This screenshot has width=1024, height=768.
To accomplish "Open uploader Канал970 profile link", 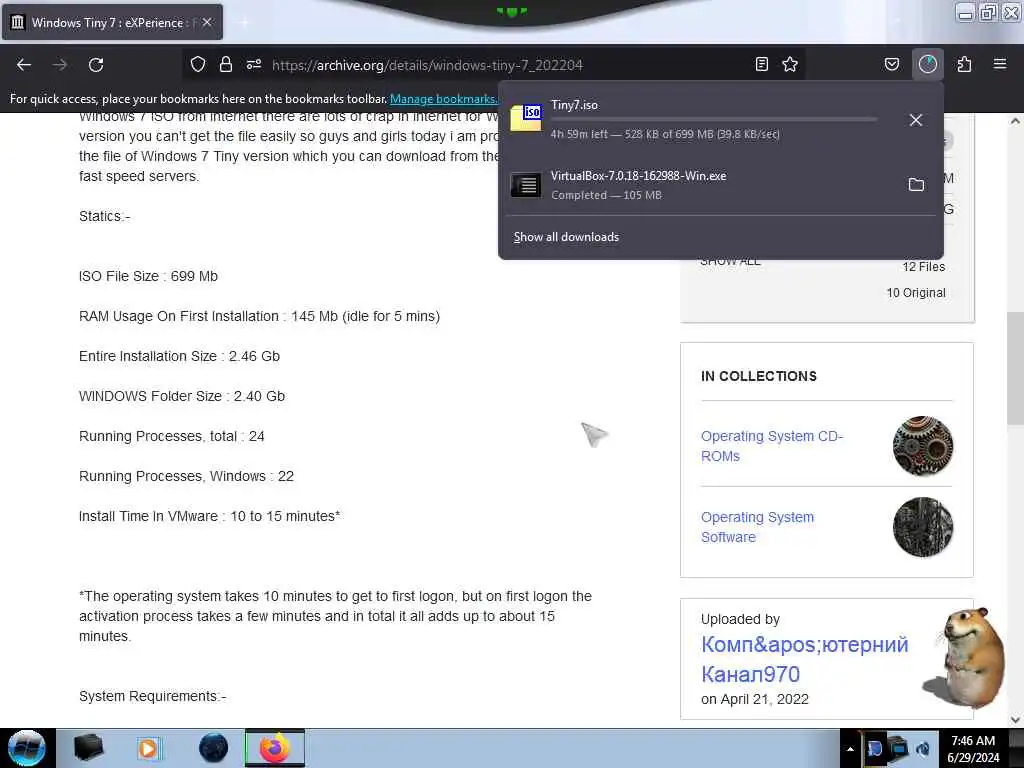I will click(805, 659).
